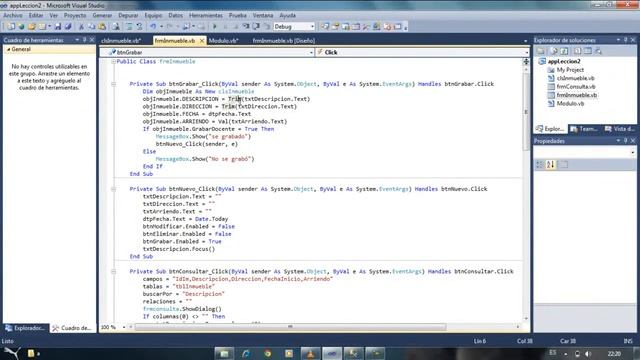Collapse the btnConsultar_Click sub

point(113,271)
